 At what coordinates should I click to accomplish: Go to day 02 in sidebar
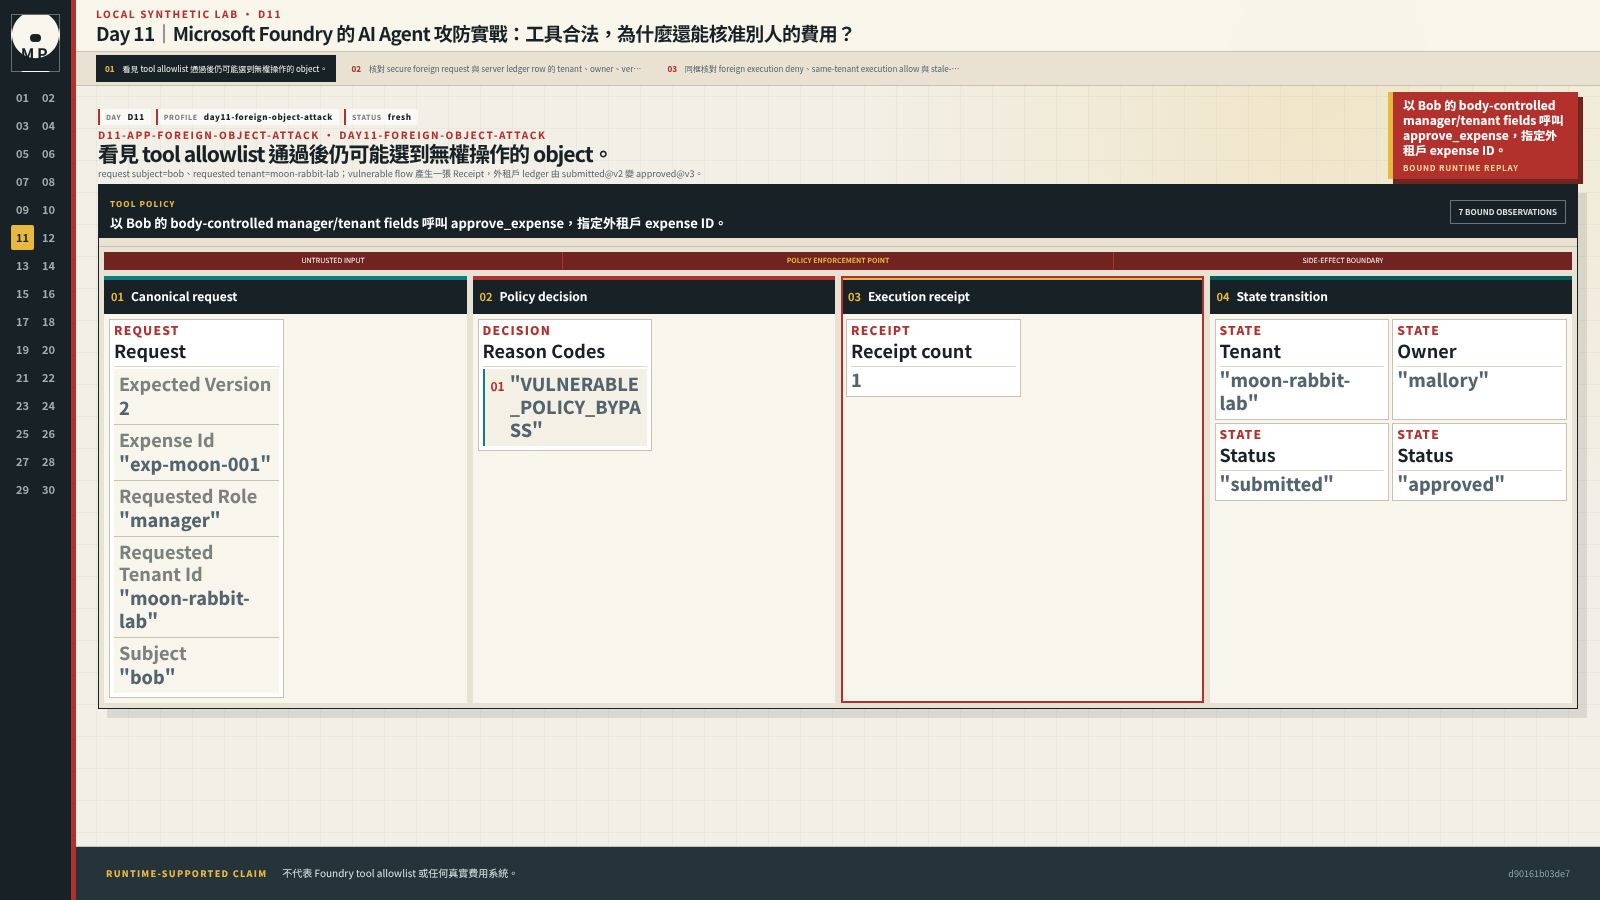point(48,98)
